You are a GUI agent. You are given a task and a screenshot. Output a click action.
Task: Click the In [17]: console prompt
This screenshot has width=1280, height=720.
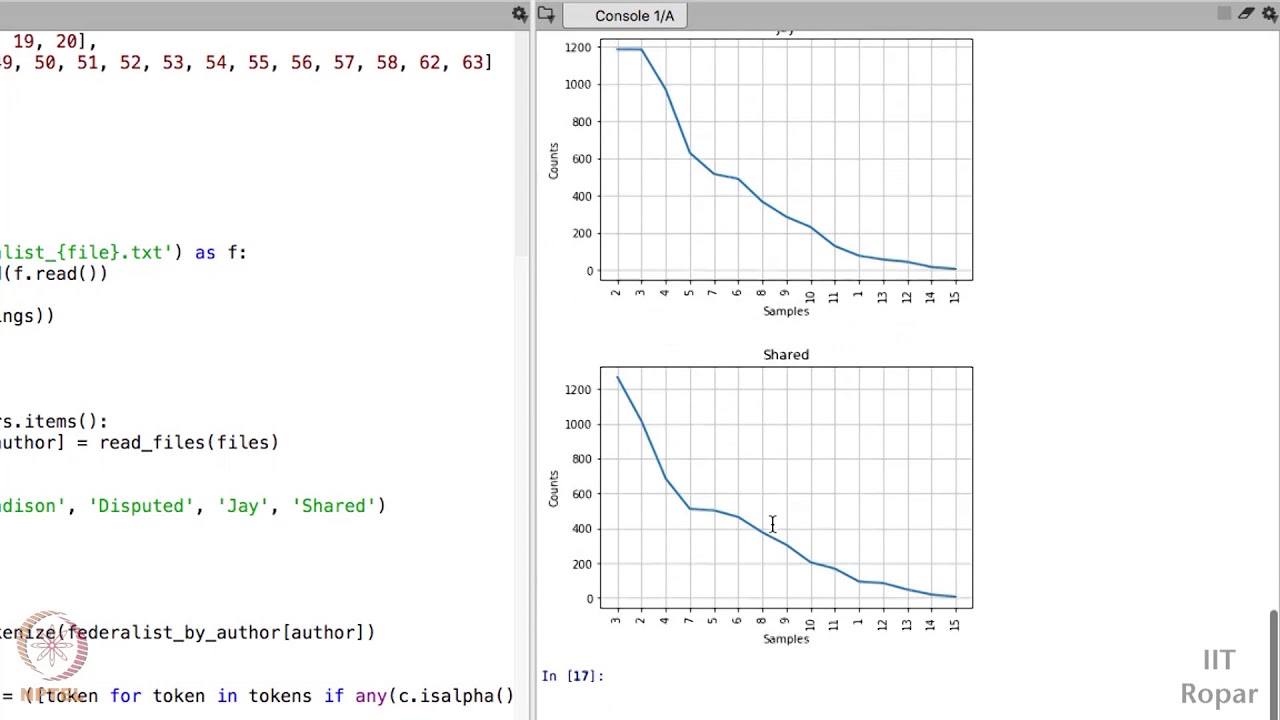[573, 676]
